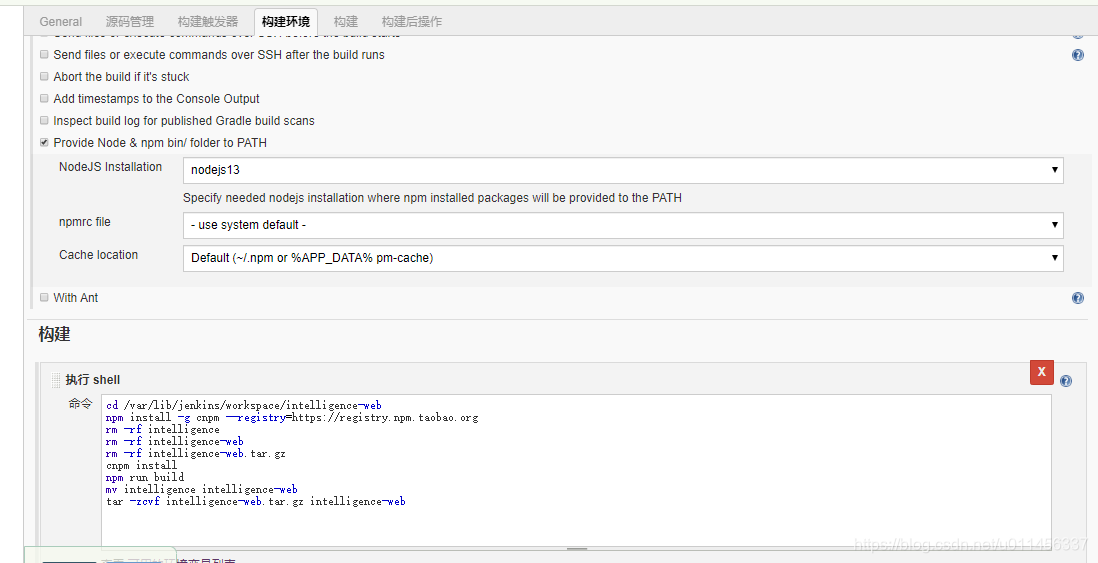Click the 'tar -zcvf' command line
The height and width of the screenshot is (563, 1098).
(x=256, y=501)
